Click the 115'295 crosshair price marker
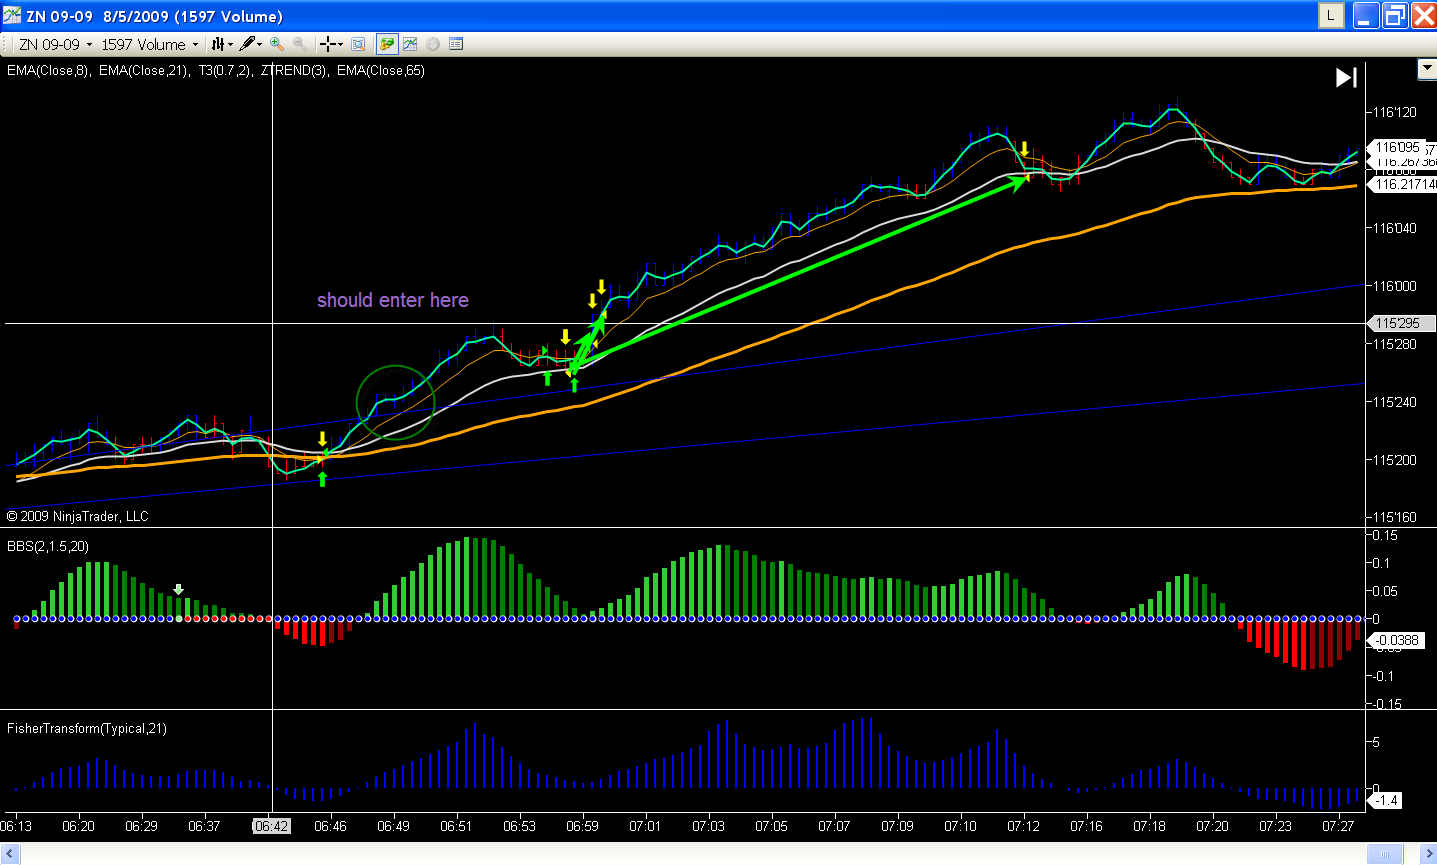The image size is (1437, 865). [1400, 323]
